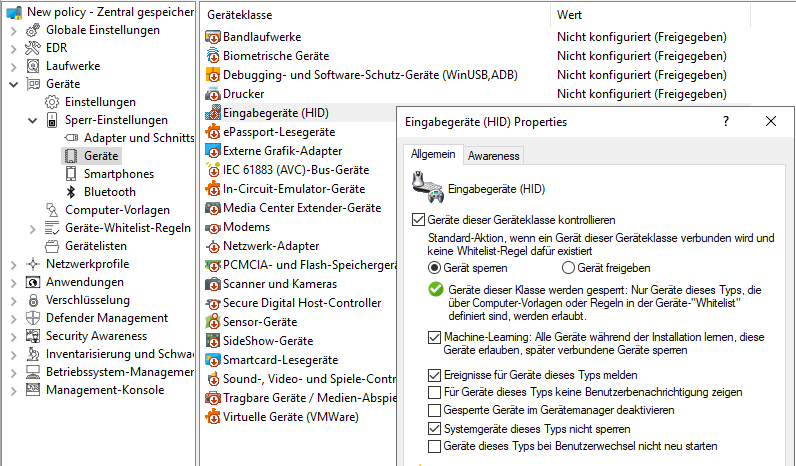Select the 'Gerät sperren' radio button

coord(434,268)
